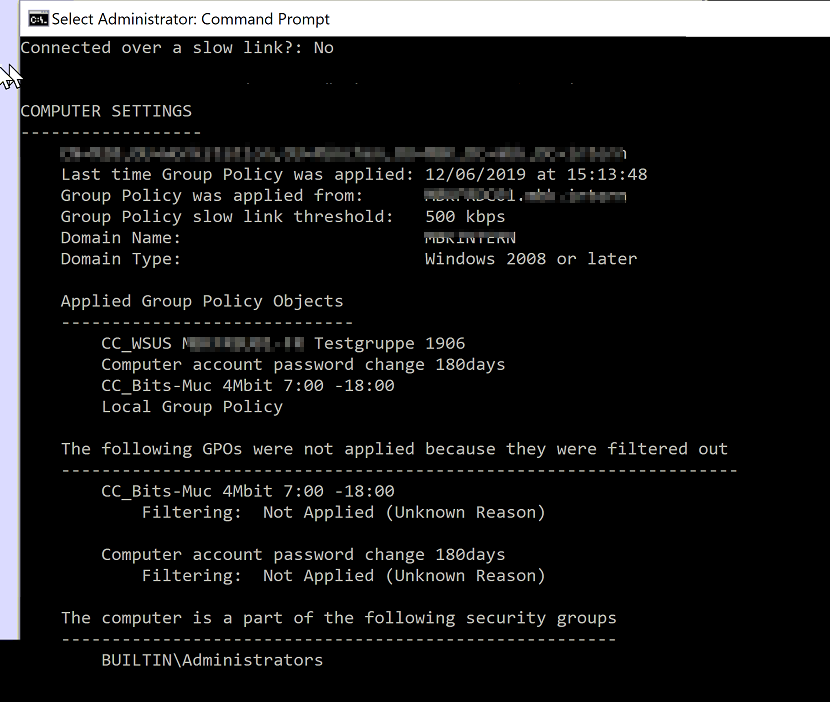The image size is (830, 702).
Task: Click the 'Domain Name:' label
Action: 120,238
